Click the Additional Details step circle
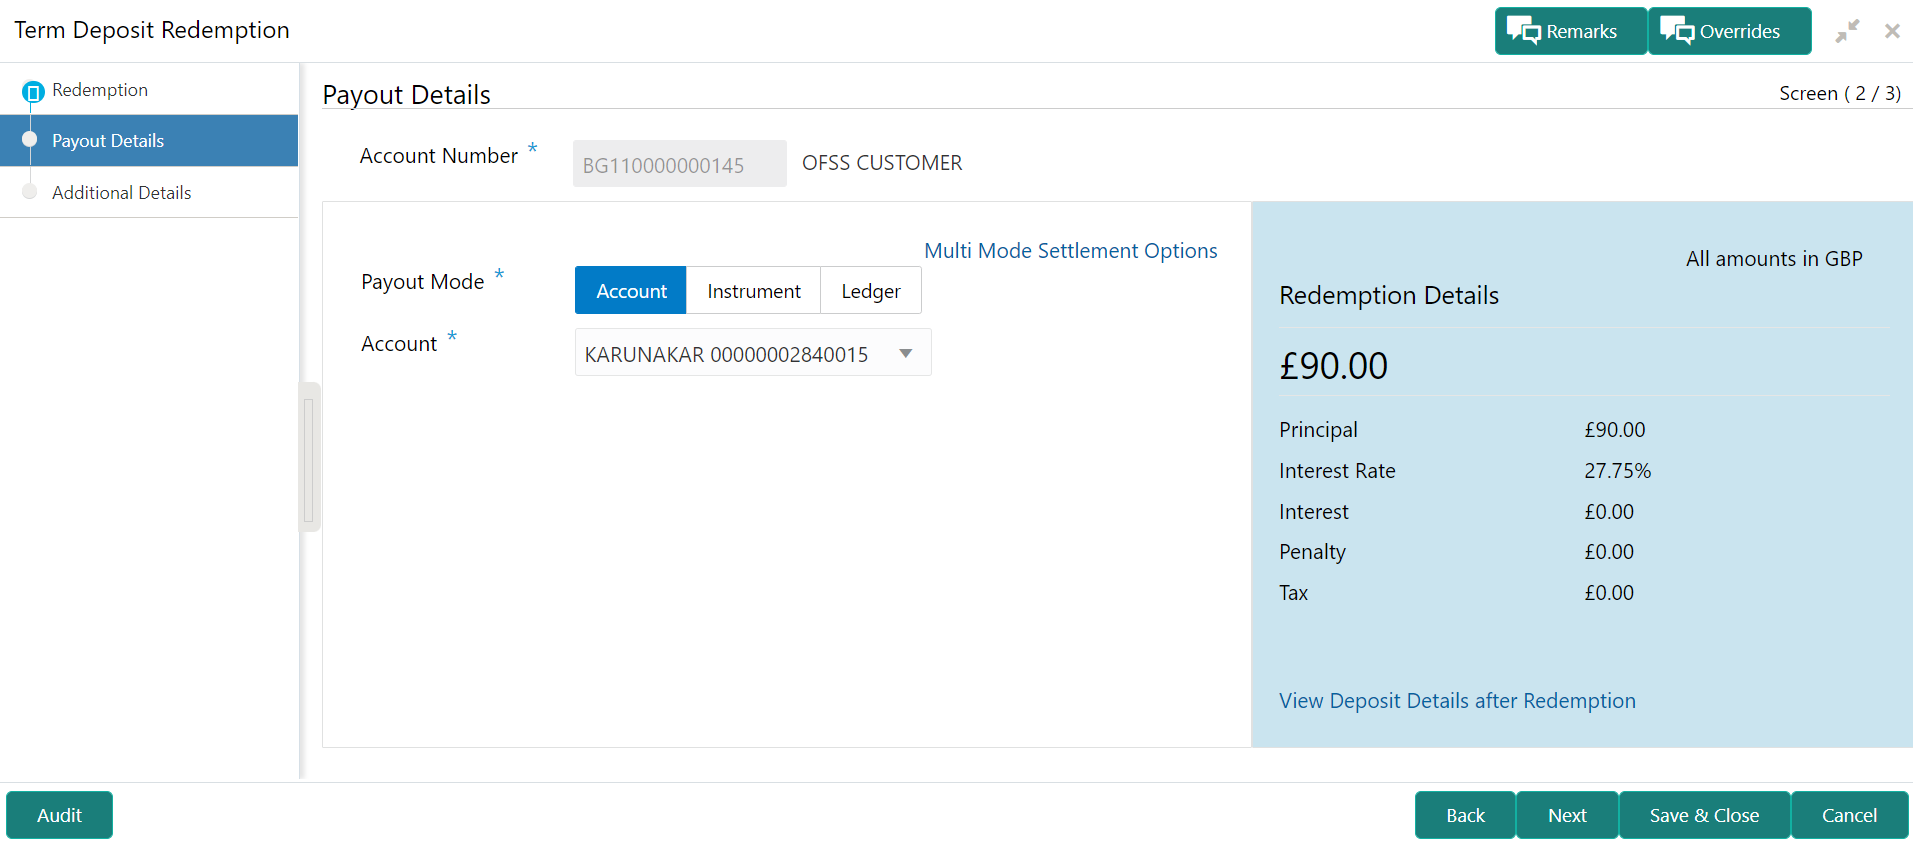 (30, 192)
